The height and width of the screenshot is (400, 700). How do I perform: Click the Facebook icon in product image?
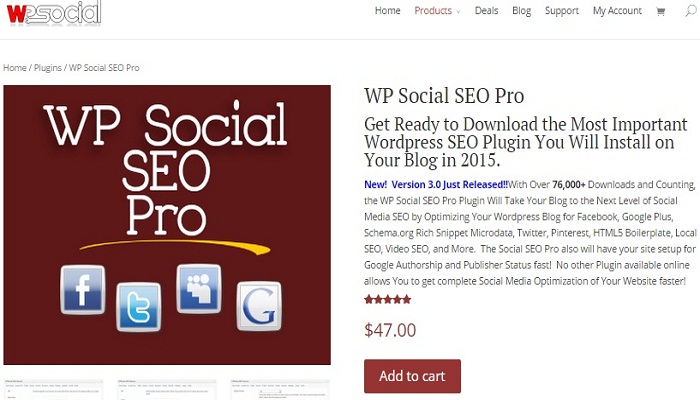pyautogui.click(x=83, y=290)
